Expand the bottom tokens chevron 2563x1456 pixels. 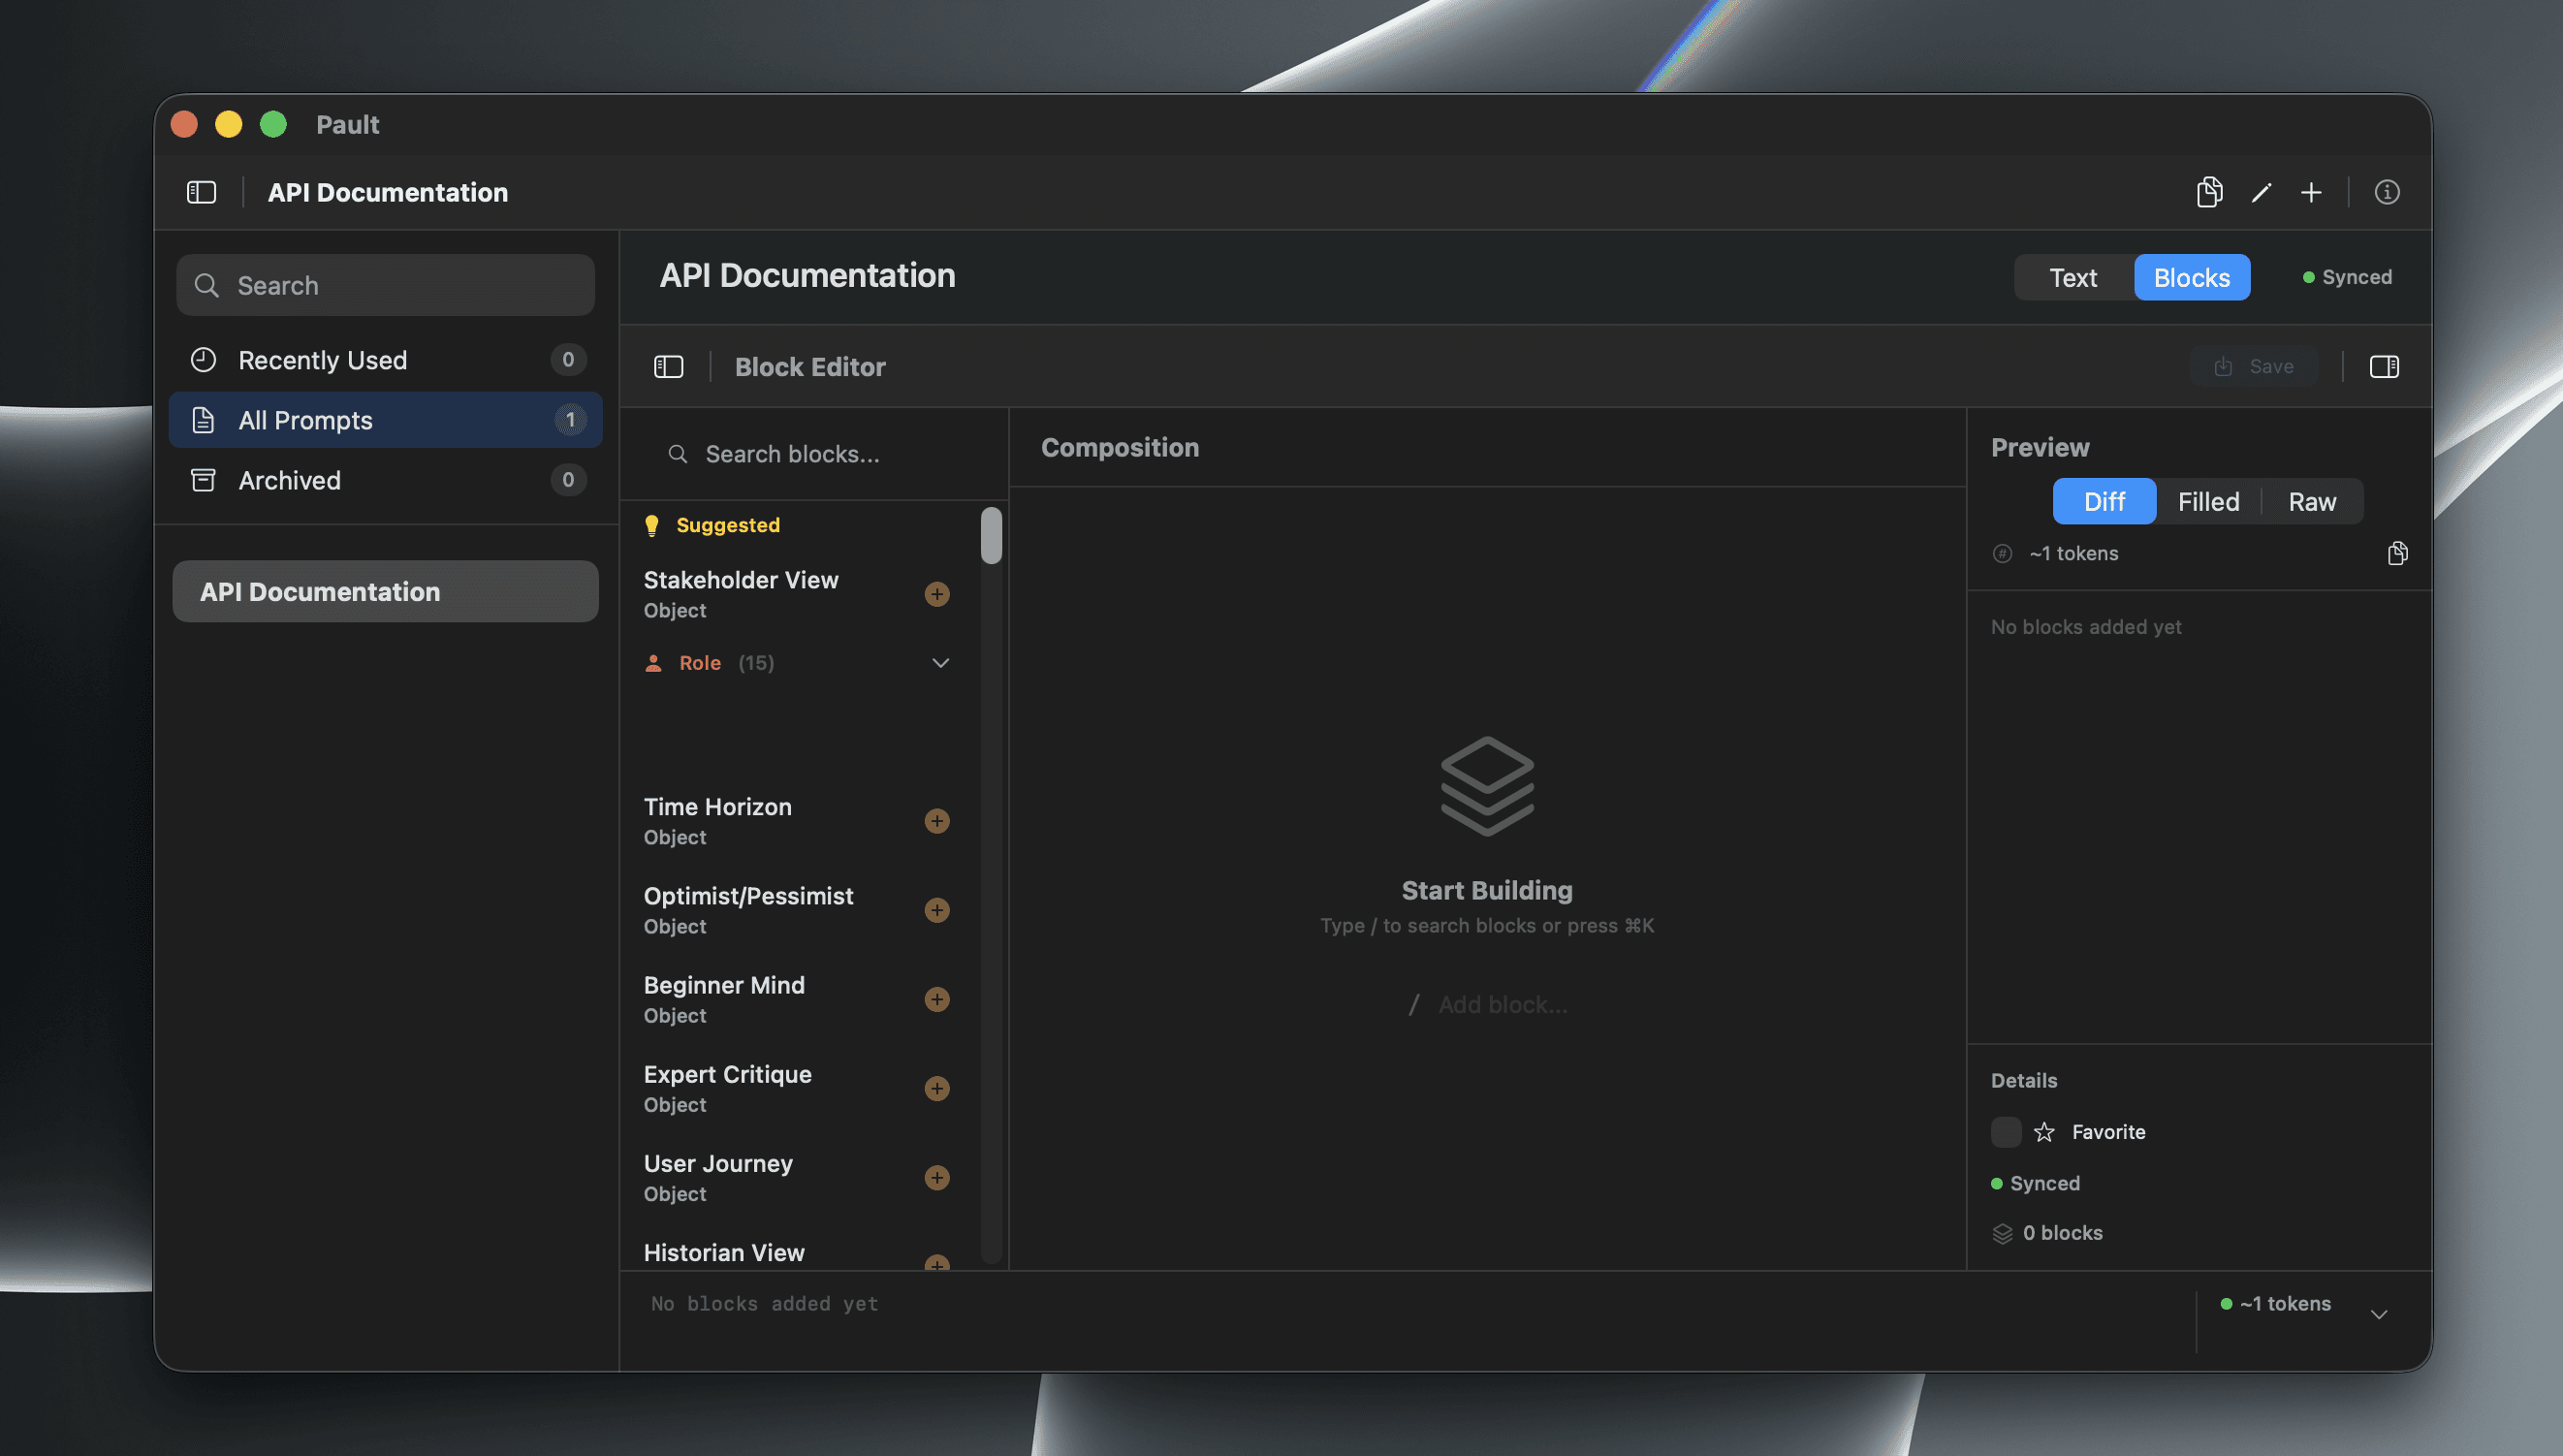[2379, 1314]
